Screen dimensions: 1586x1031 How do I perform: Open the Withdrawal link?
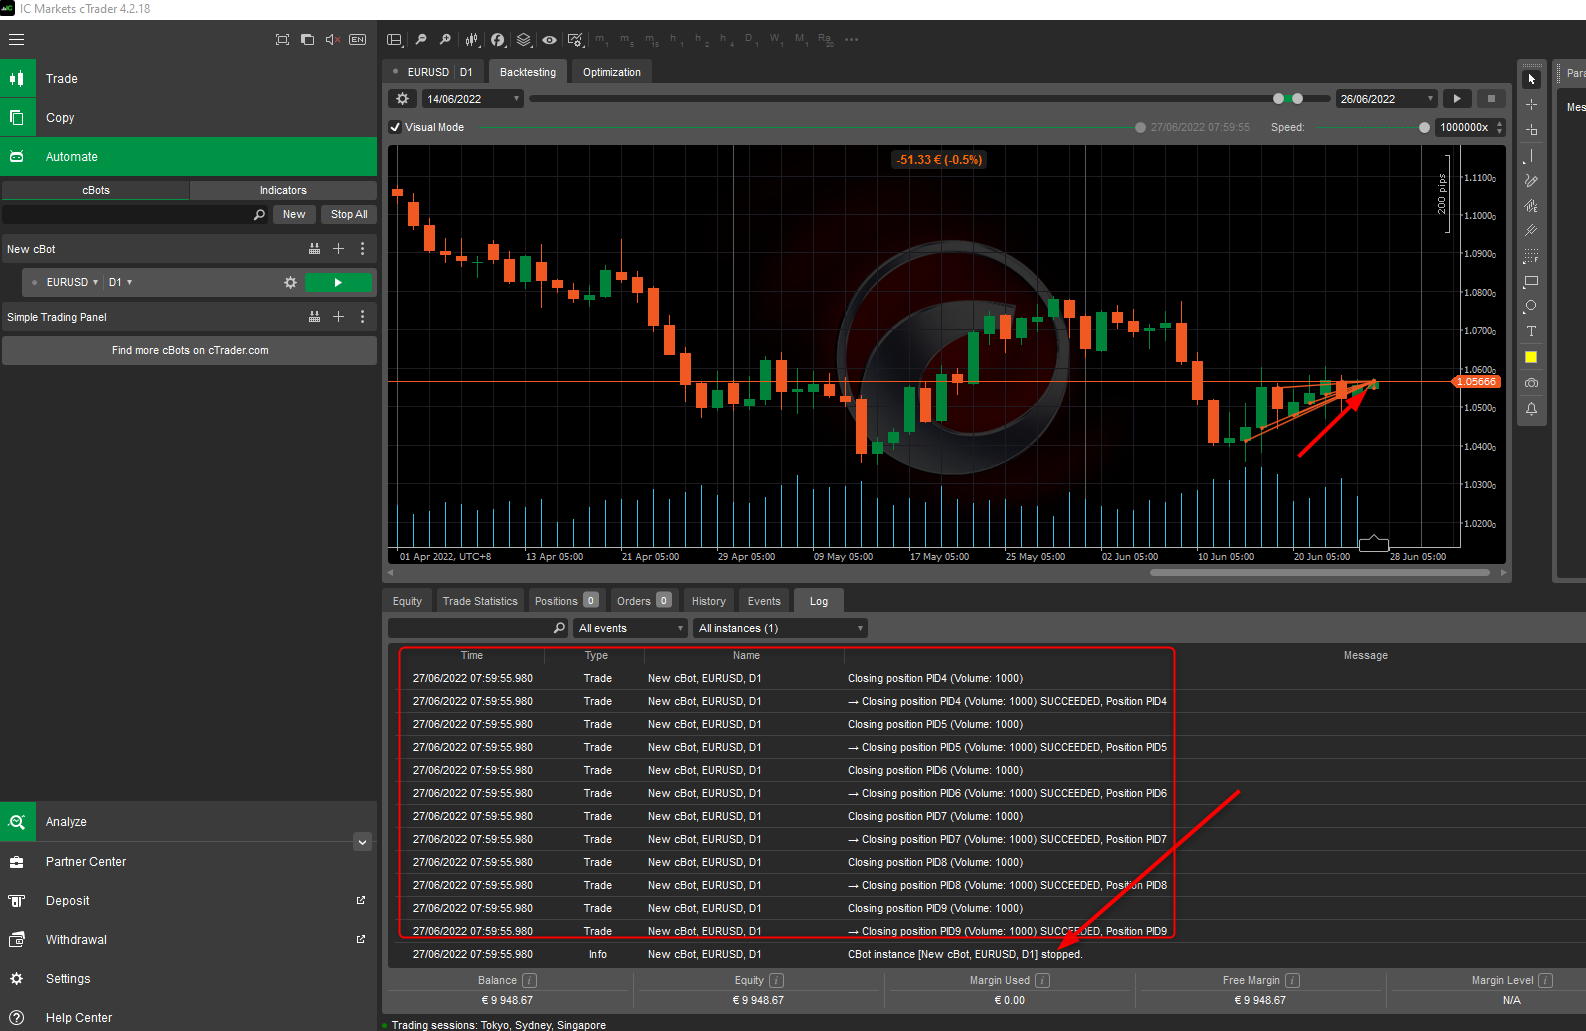(188, 940)
